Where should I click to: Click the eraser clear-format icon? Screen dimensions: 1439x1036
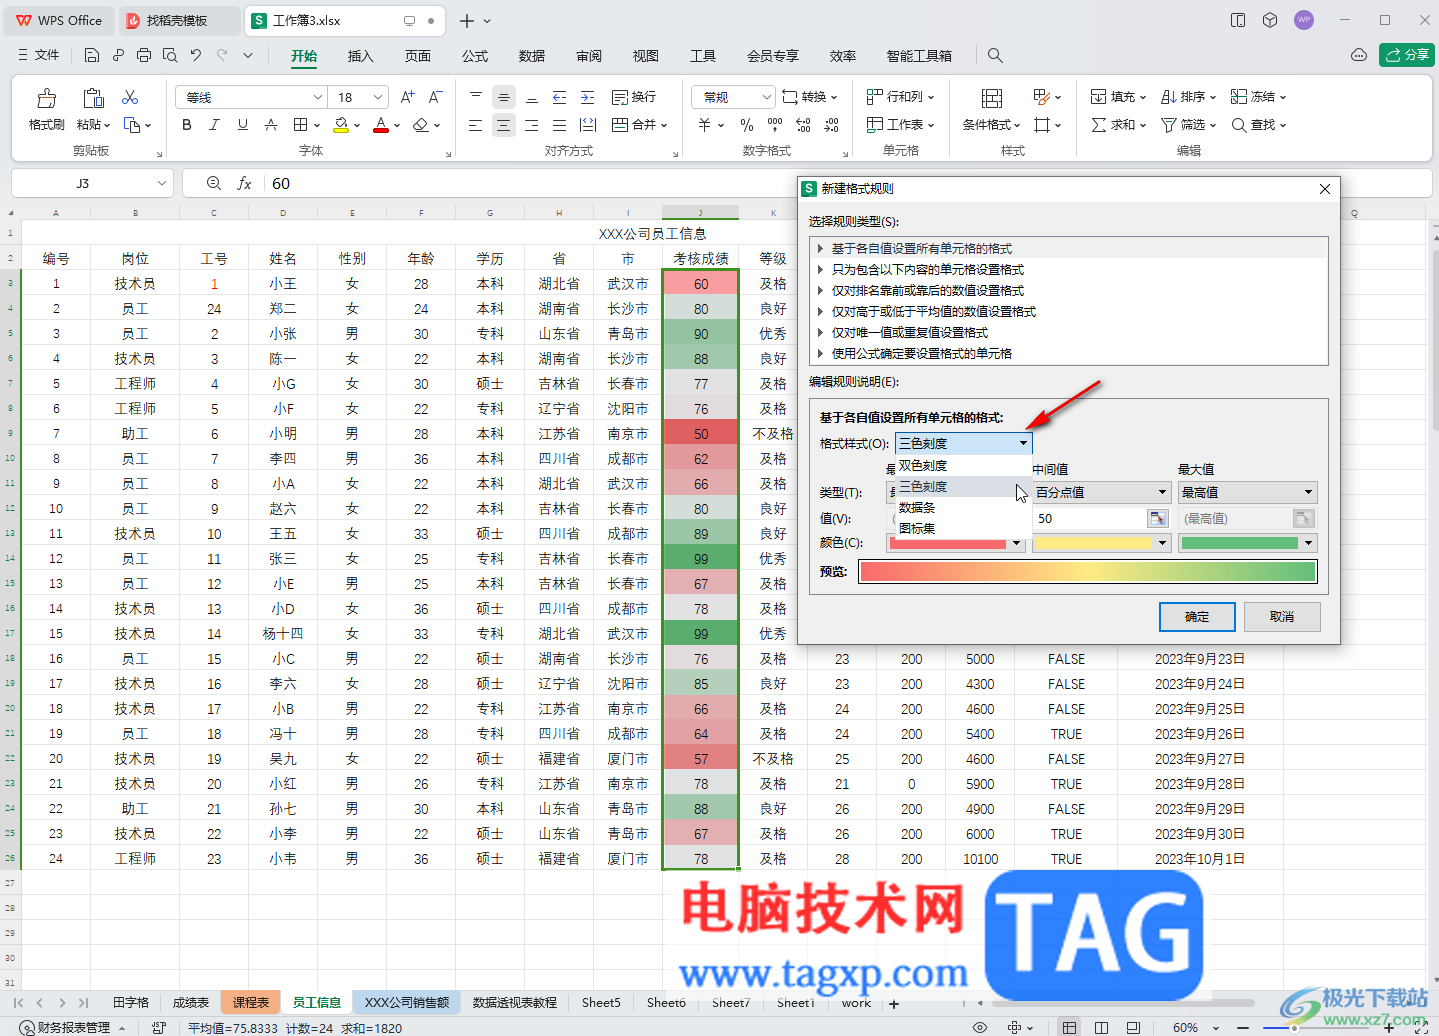pos(421,125)
